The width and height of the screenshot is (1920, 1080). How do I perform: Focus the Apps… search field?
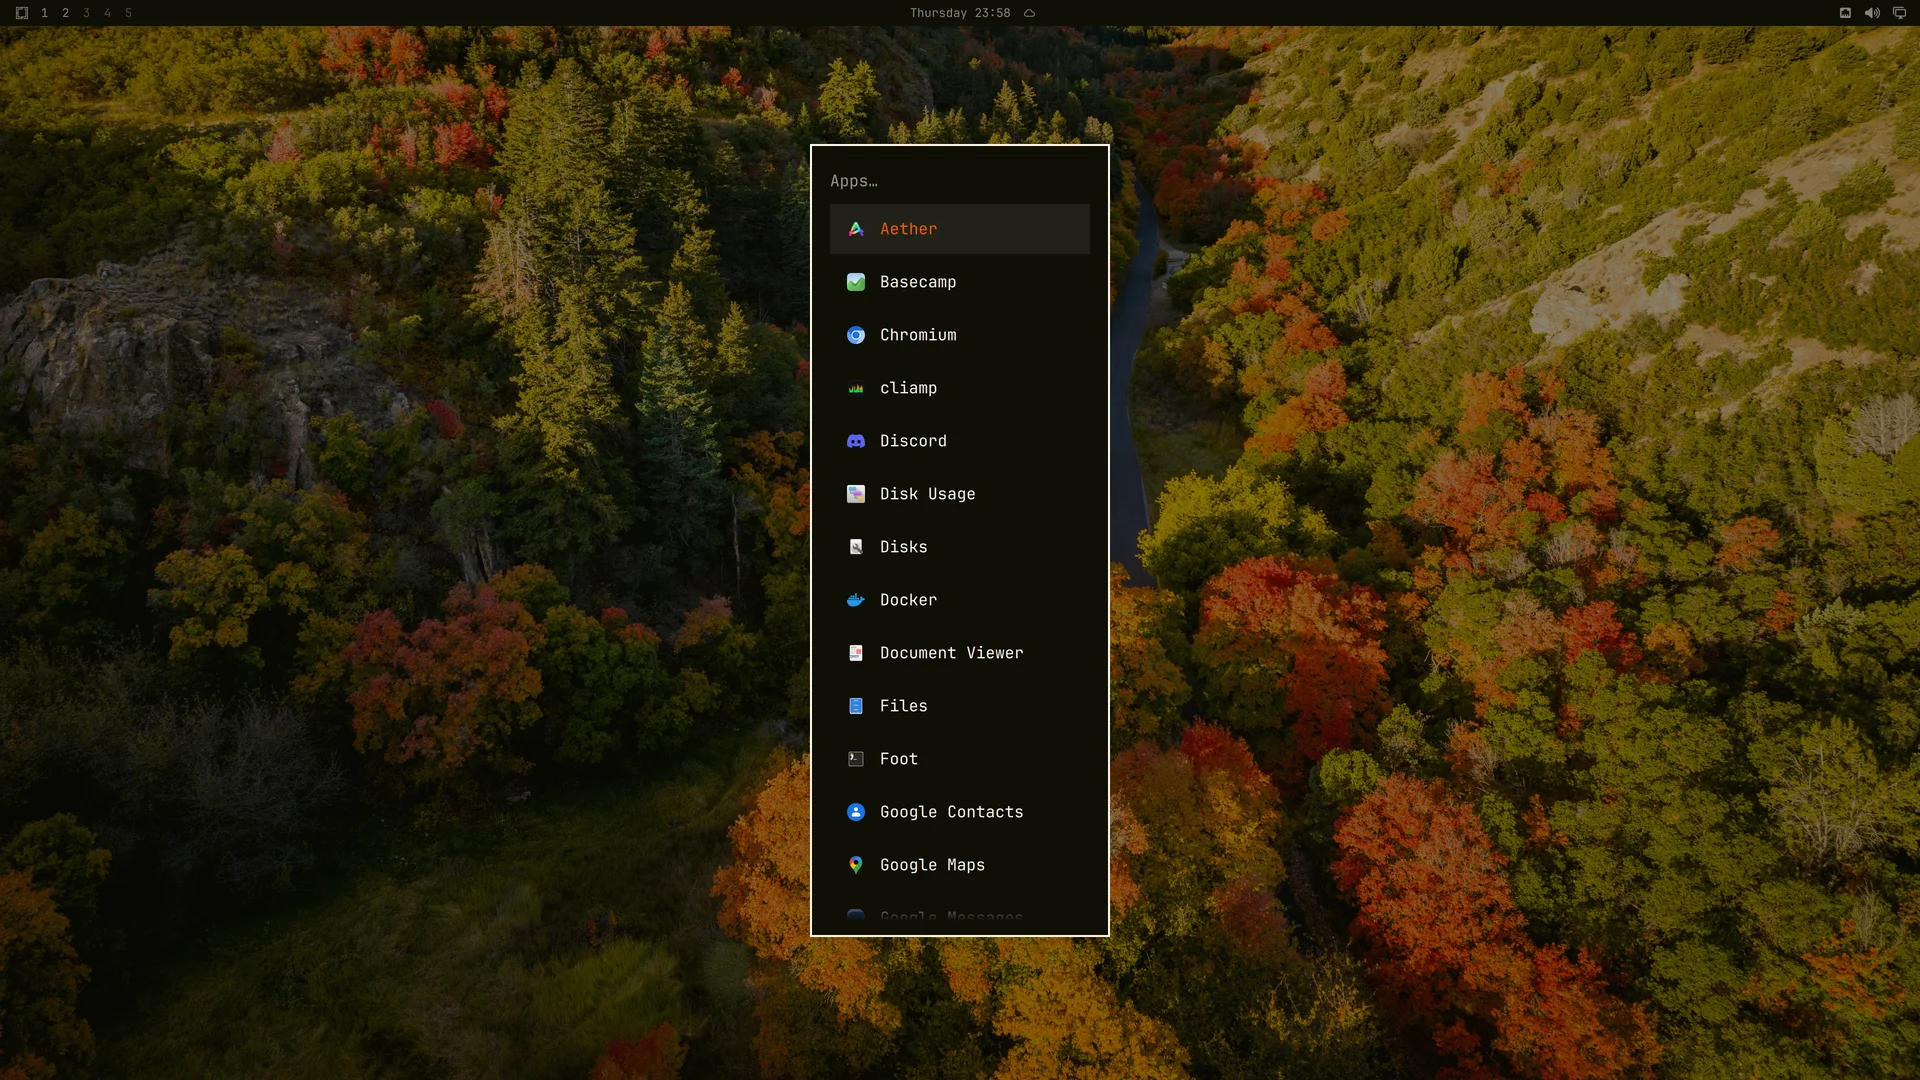tap(960, 181)
